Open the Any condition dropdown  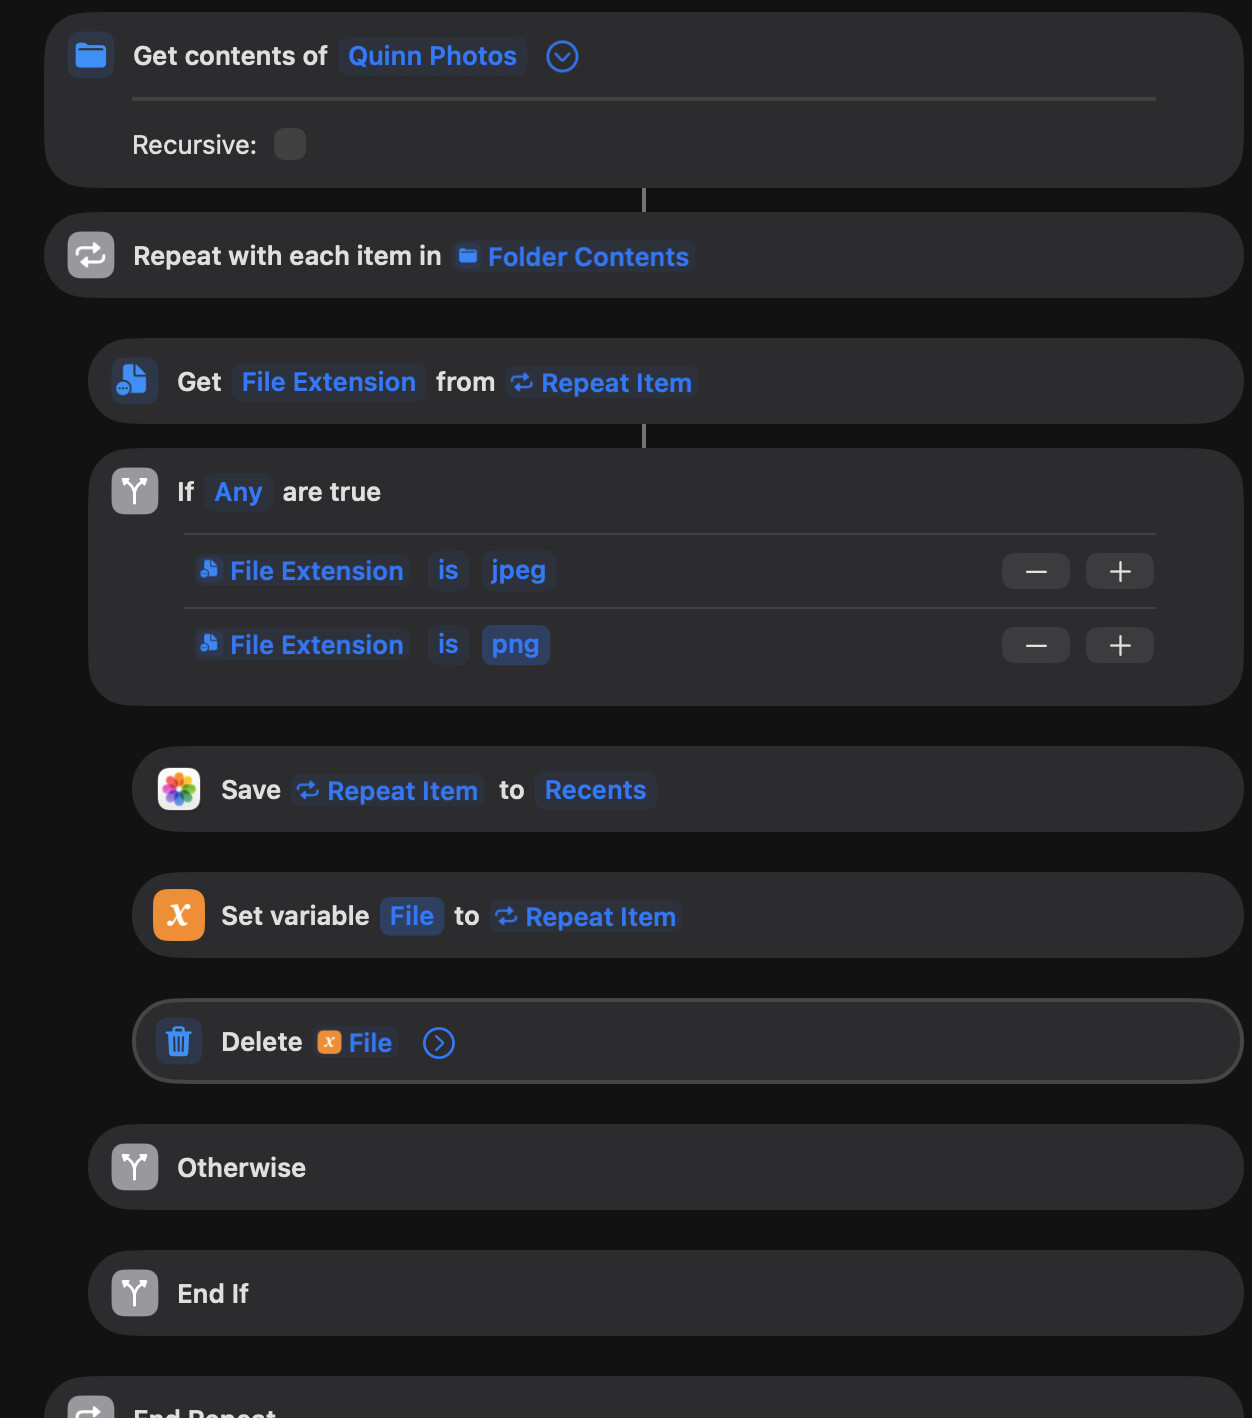pyautogui.click(x=238, y=492)
